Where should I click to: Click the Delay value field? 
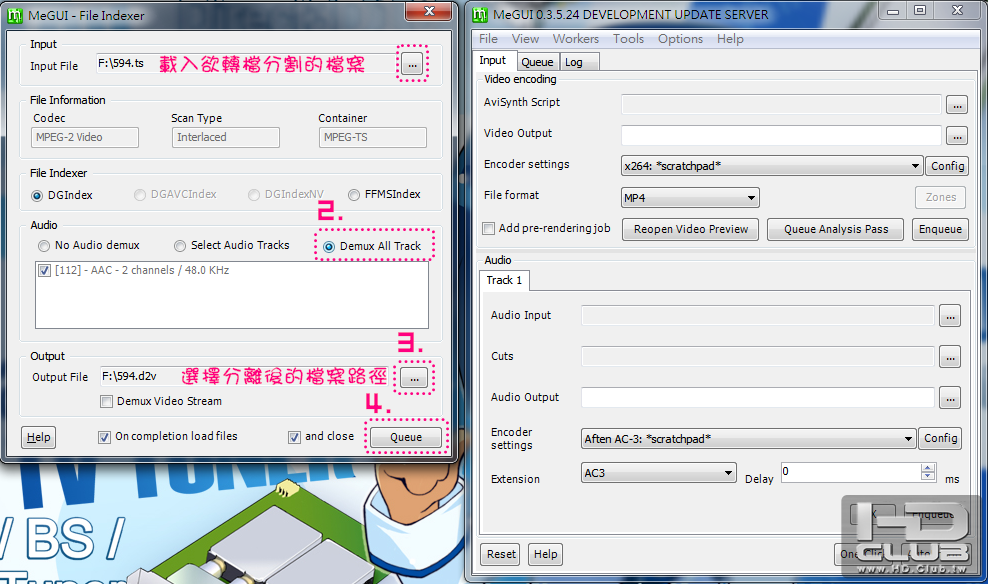(x=851, y=472)
